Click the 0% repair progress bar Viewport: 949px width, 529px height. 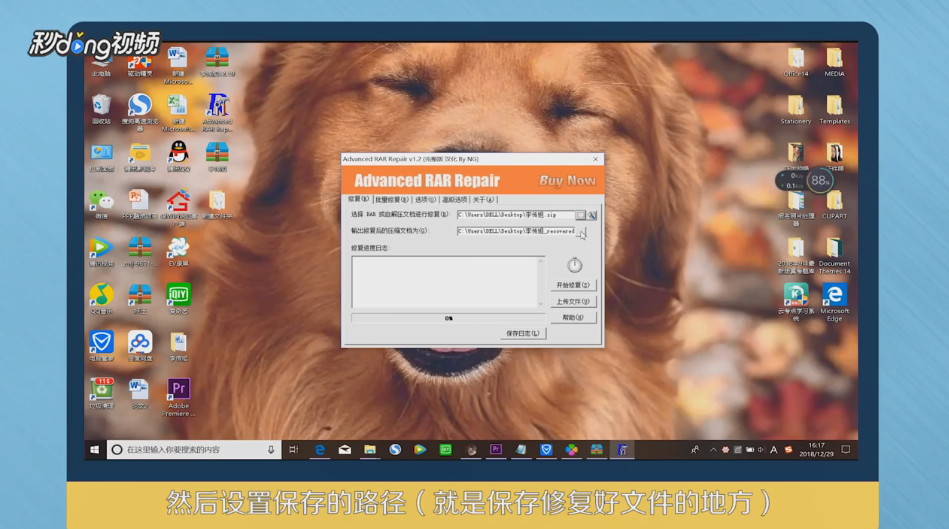(x=448, y=318)
